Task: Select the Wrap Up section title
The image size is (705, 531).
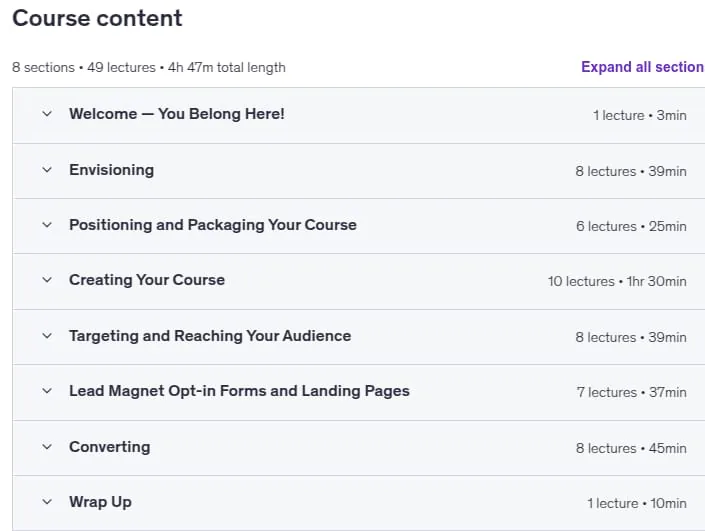Action: pos(100,502)
